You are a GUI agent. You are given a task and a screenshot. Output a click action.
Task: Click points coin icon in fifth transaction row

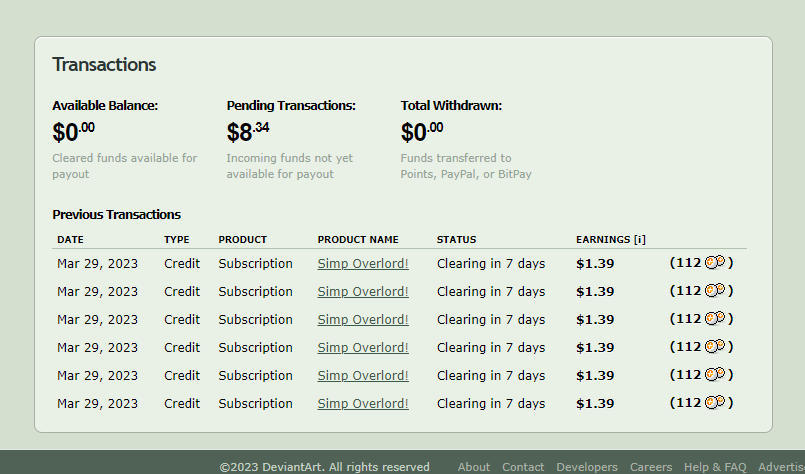pyautogui.click(x=715, y=375)
